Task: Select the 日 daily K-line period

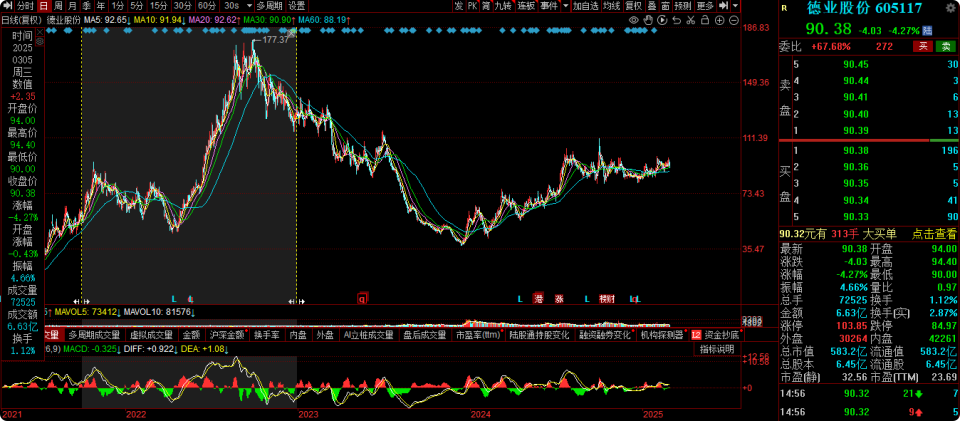Action: 43,6
